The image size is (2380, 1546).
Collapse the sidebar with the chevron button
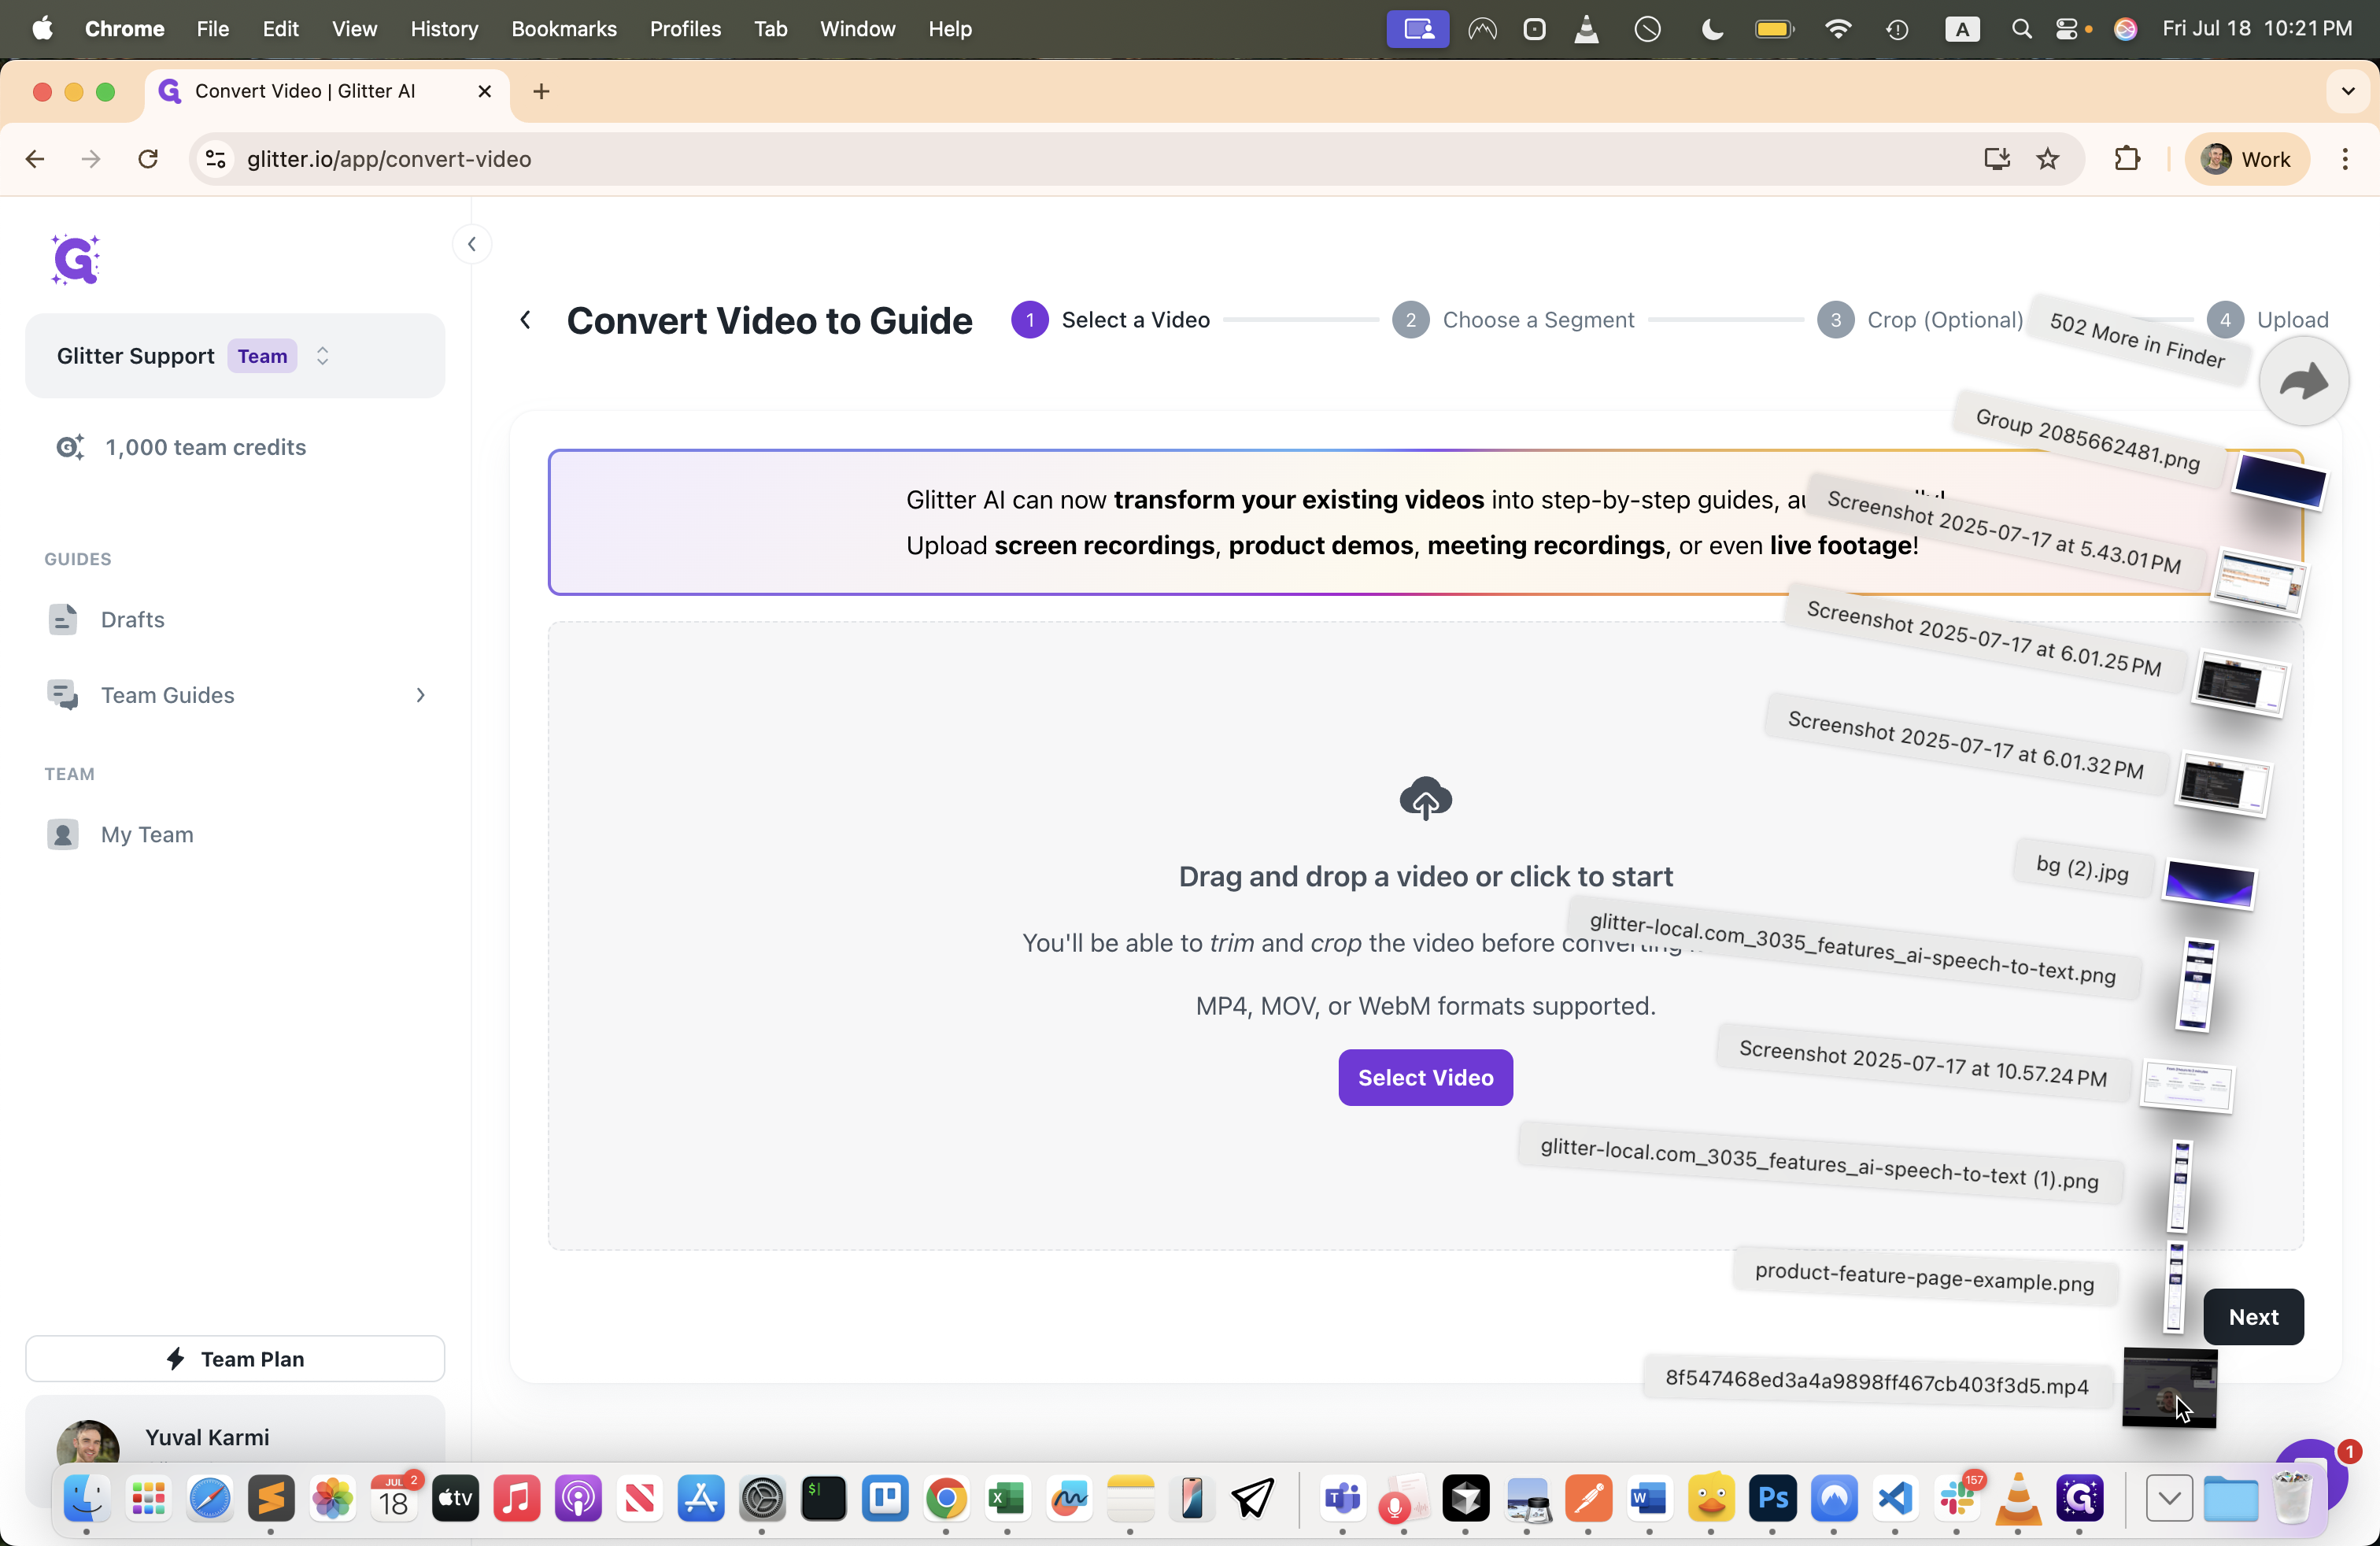point(471,244)
